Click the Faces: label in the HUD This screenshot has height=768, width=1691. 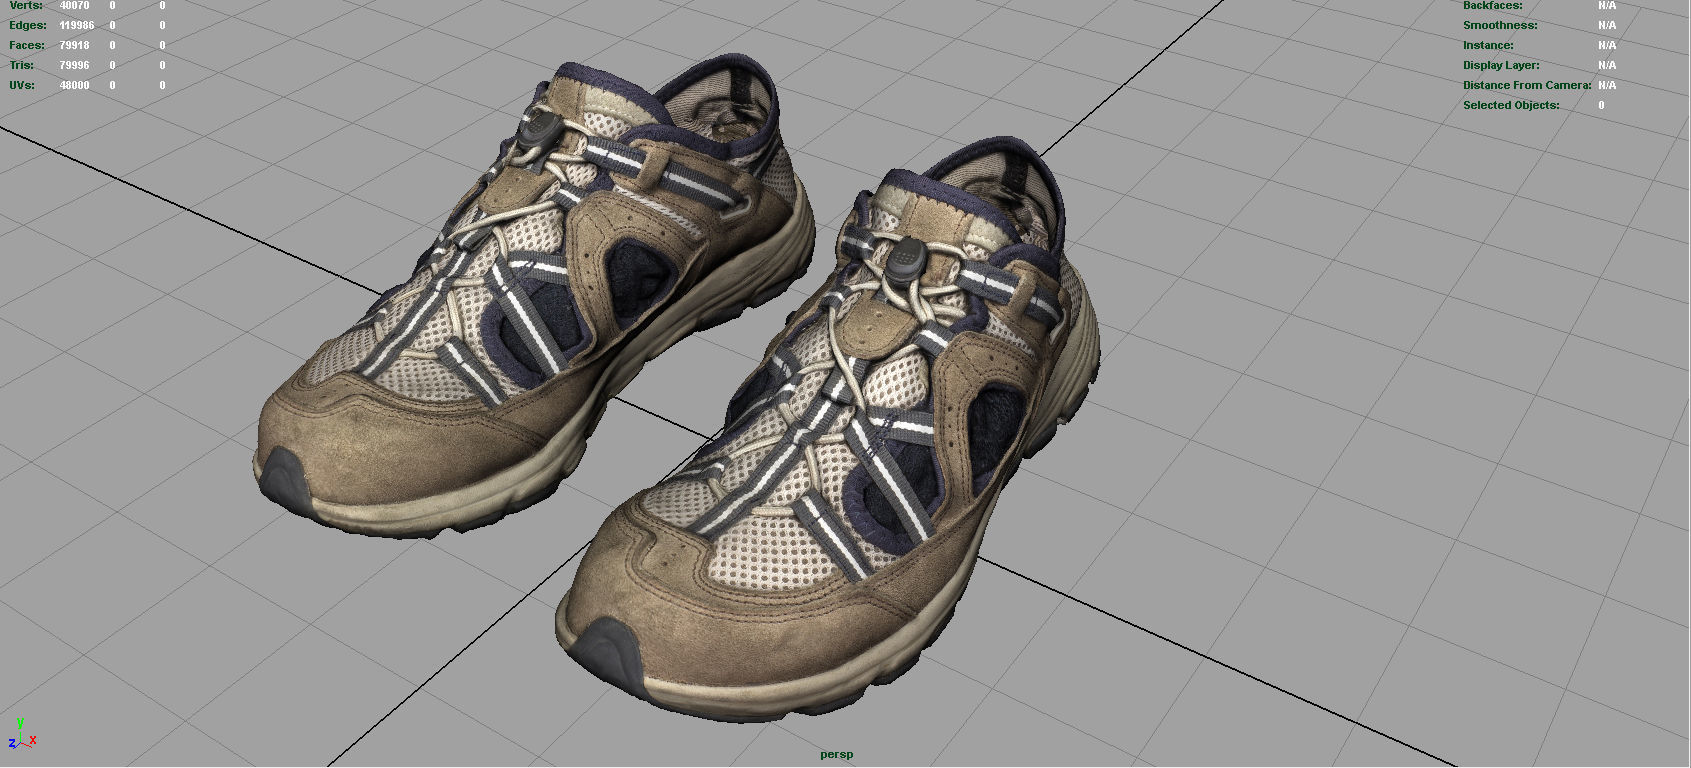pos(27,45)
